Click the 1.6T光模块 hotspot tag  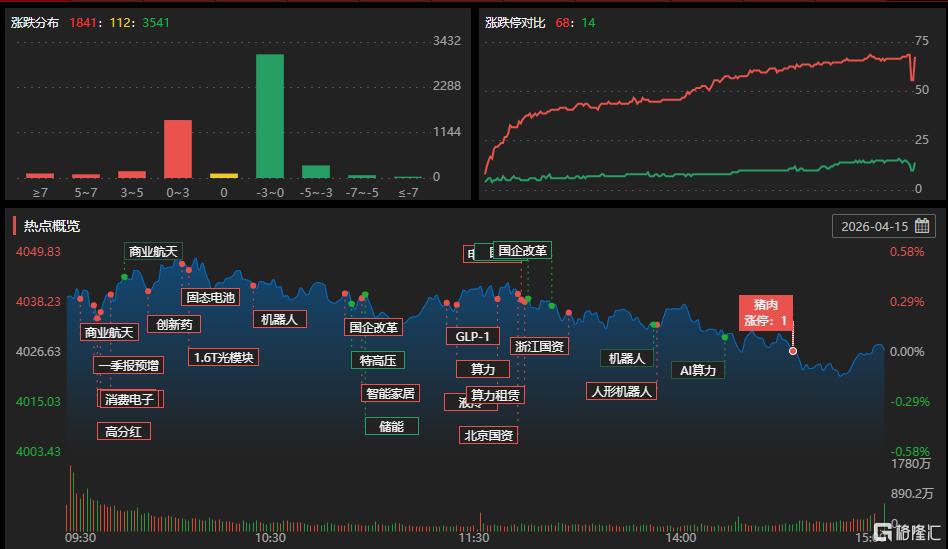coord(224,357)
